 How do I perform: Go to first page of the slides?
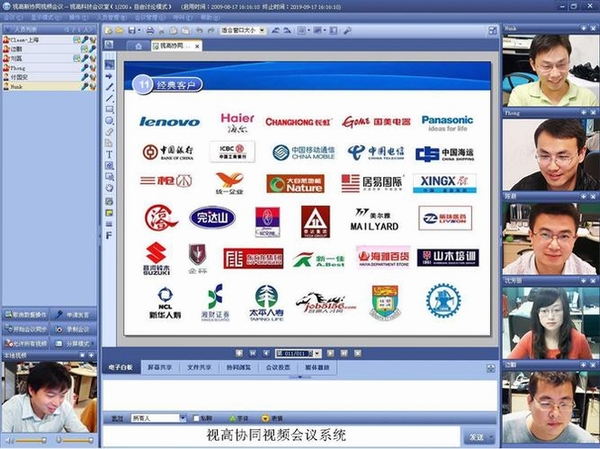point(253,353)
